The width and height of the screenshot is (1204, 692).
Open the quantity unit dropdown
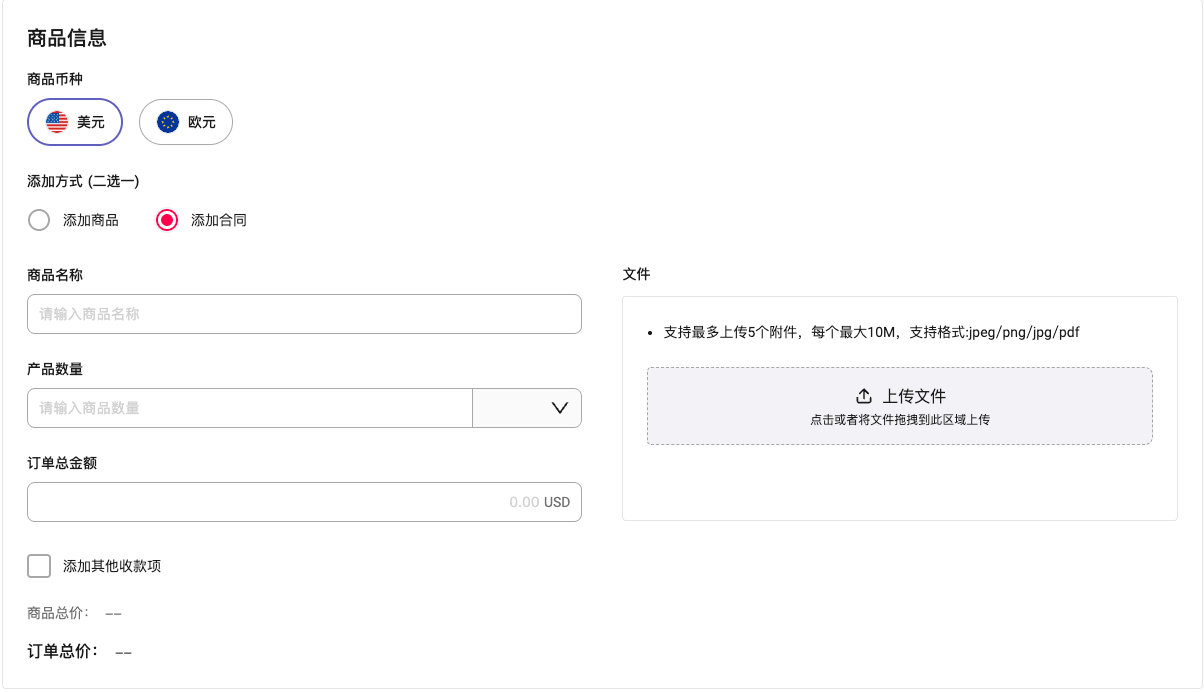click(526, 408)
